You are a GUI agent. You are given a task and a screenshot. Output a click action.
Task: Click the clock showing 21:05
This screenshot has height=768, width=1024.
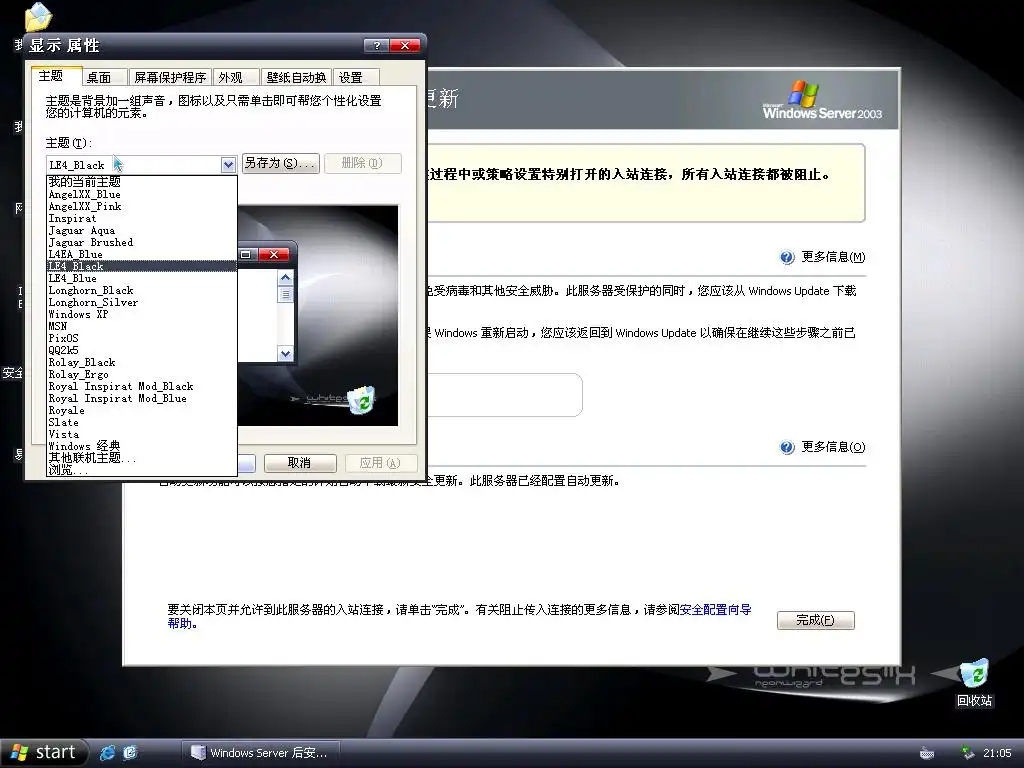997,753
